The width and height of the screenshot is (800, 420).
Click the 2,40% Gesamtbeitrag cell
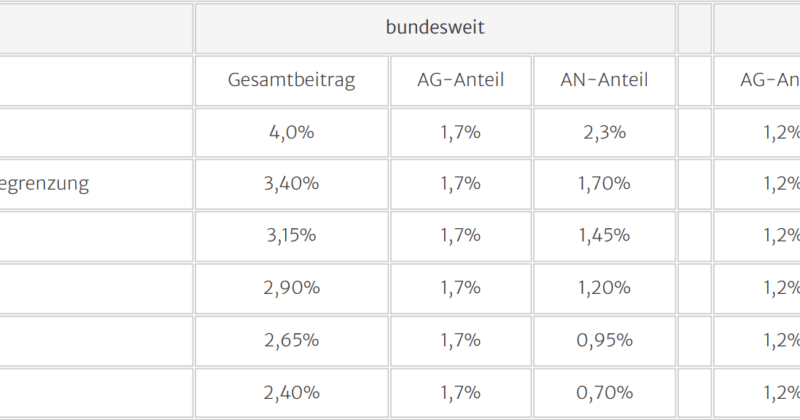(291, 392)
